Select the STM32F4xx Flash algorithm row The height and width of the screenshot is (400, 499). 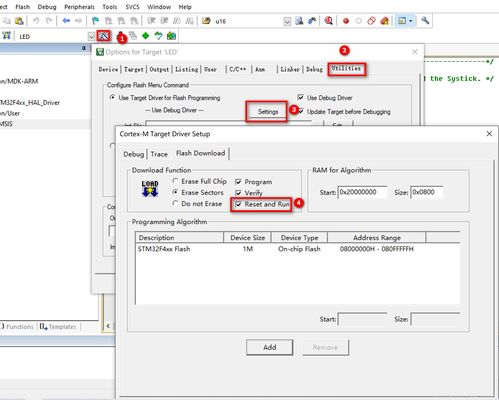[297, 249]
